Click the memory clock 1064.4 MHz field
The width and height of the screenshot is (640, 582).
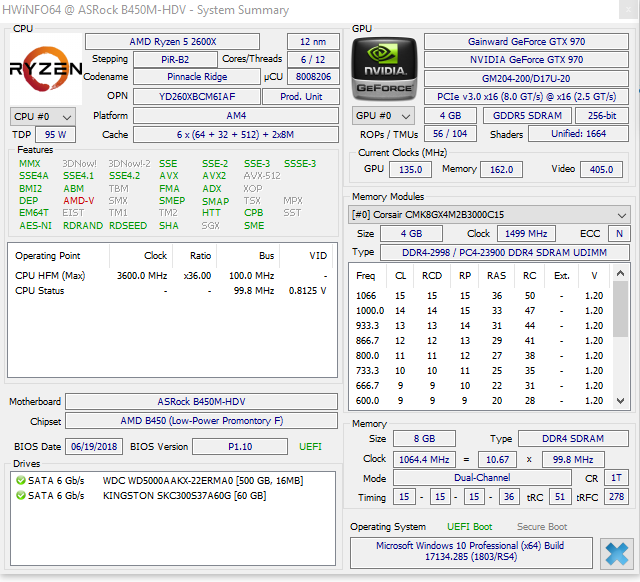point(424,460)
